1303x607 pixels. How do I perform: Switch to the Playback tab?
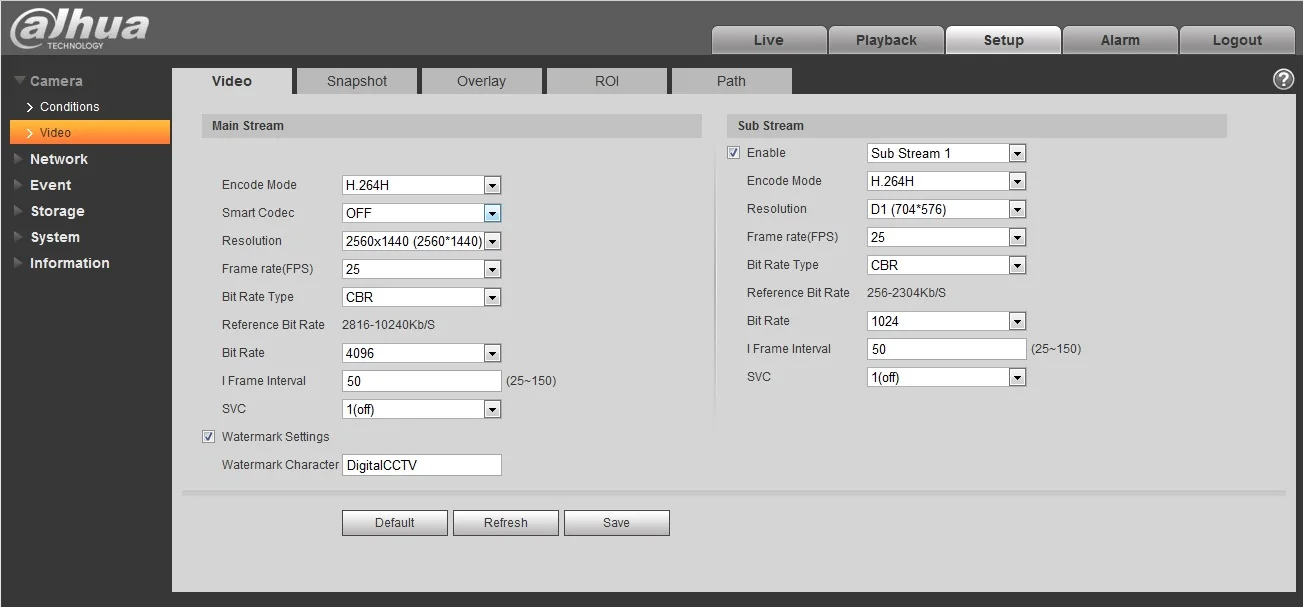886,40
